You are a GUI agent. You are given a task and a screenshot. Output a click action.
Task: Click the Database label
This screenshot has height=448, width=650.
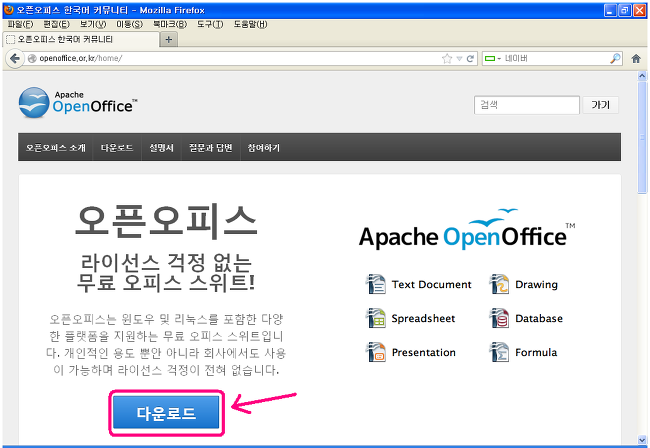(539, 318)
